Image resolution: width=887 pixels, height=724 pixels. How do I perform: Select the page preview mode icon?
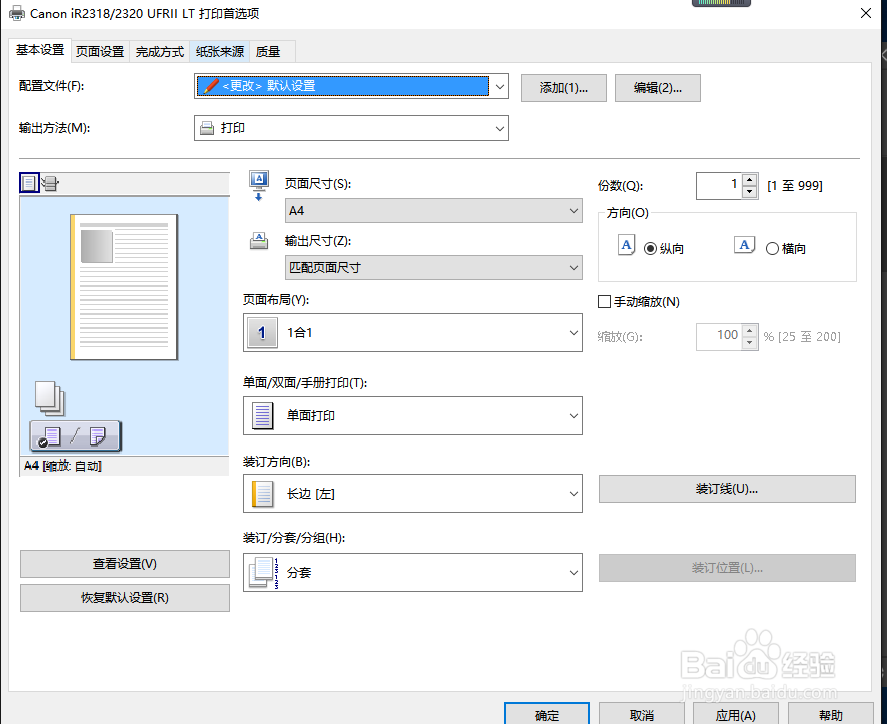[29, 183]
